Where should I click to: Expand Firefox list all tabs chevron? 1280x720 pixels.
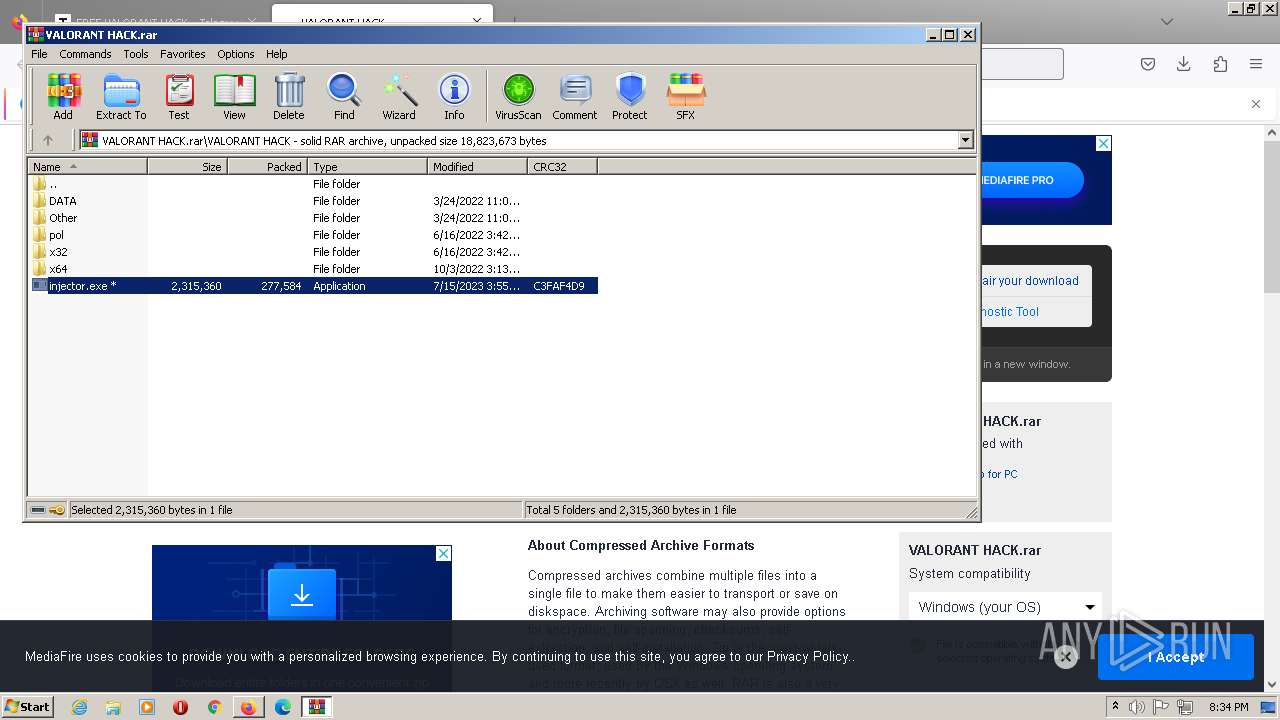pos(1166,21)
